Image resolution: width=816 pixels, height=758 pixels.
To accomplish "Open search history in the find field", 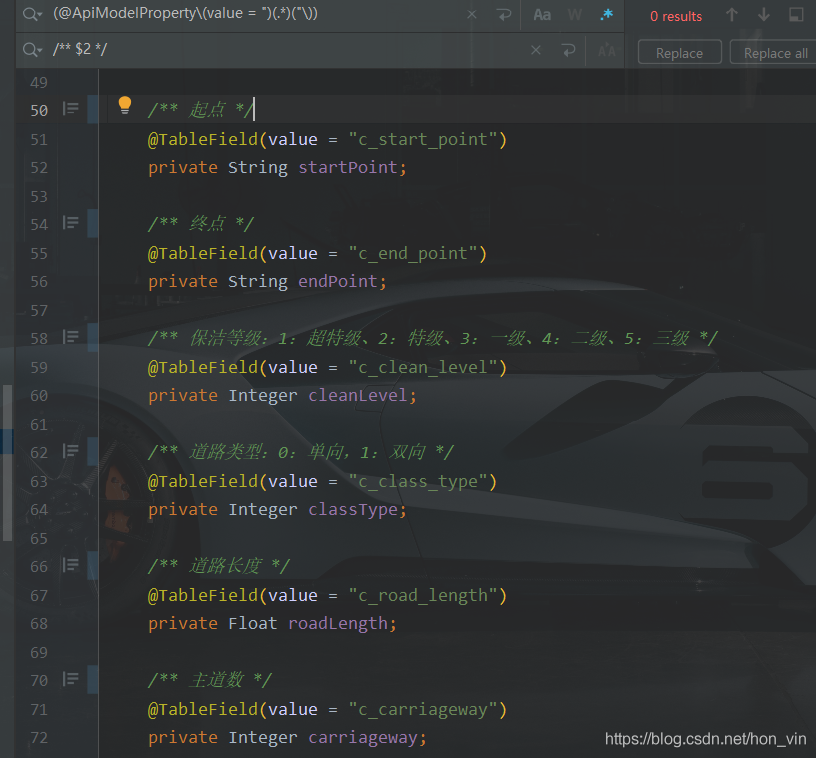I will [x=32, y=15].
